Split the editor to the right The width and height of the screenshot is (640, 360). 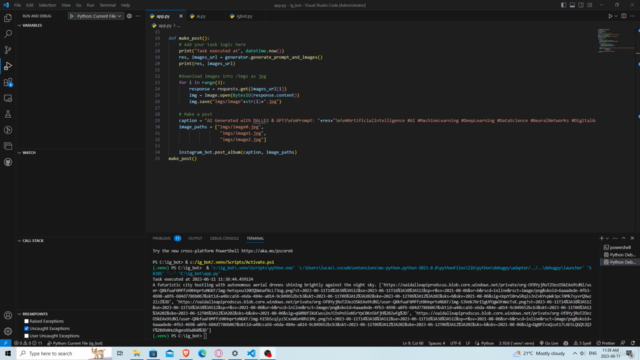tap(624, 16)
